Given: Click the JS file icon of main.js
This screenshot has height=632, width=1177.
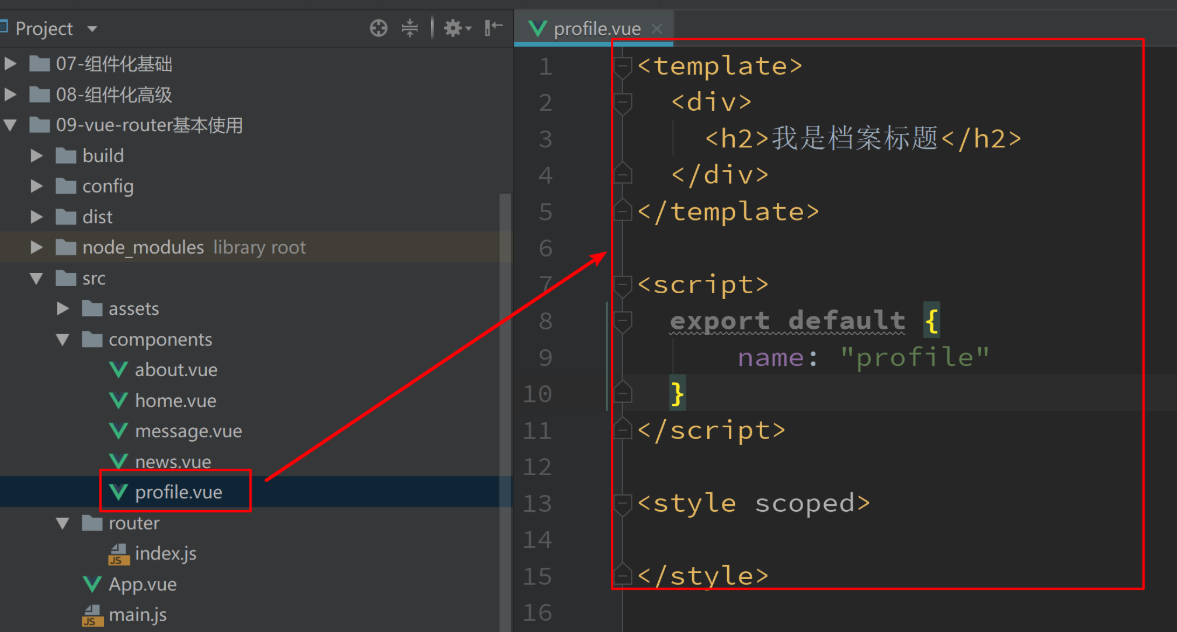Looking at the screenshot, I should pos(92,616).
